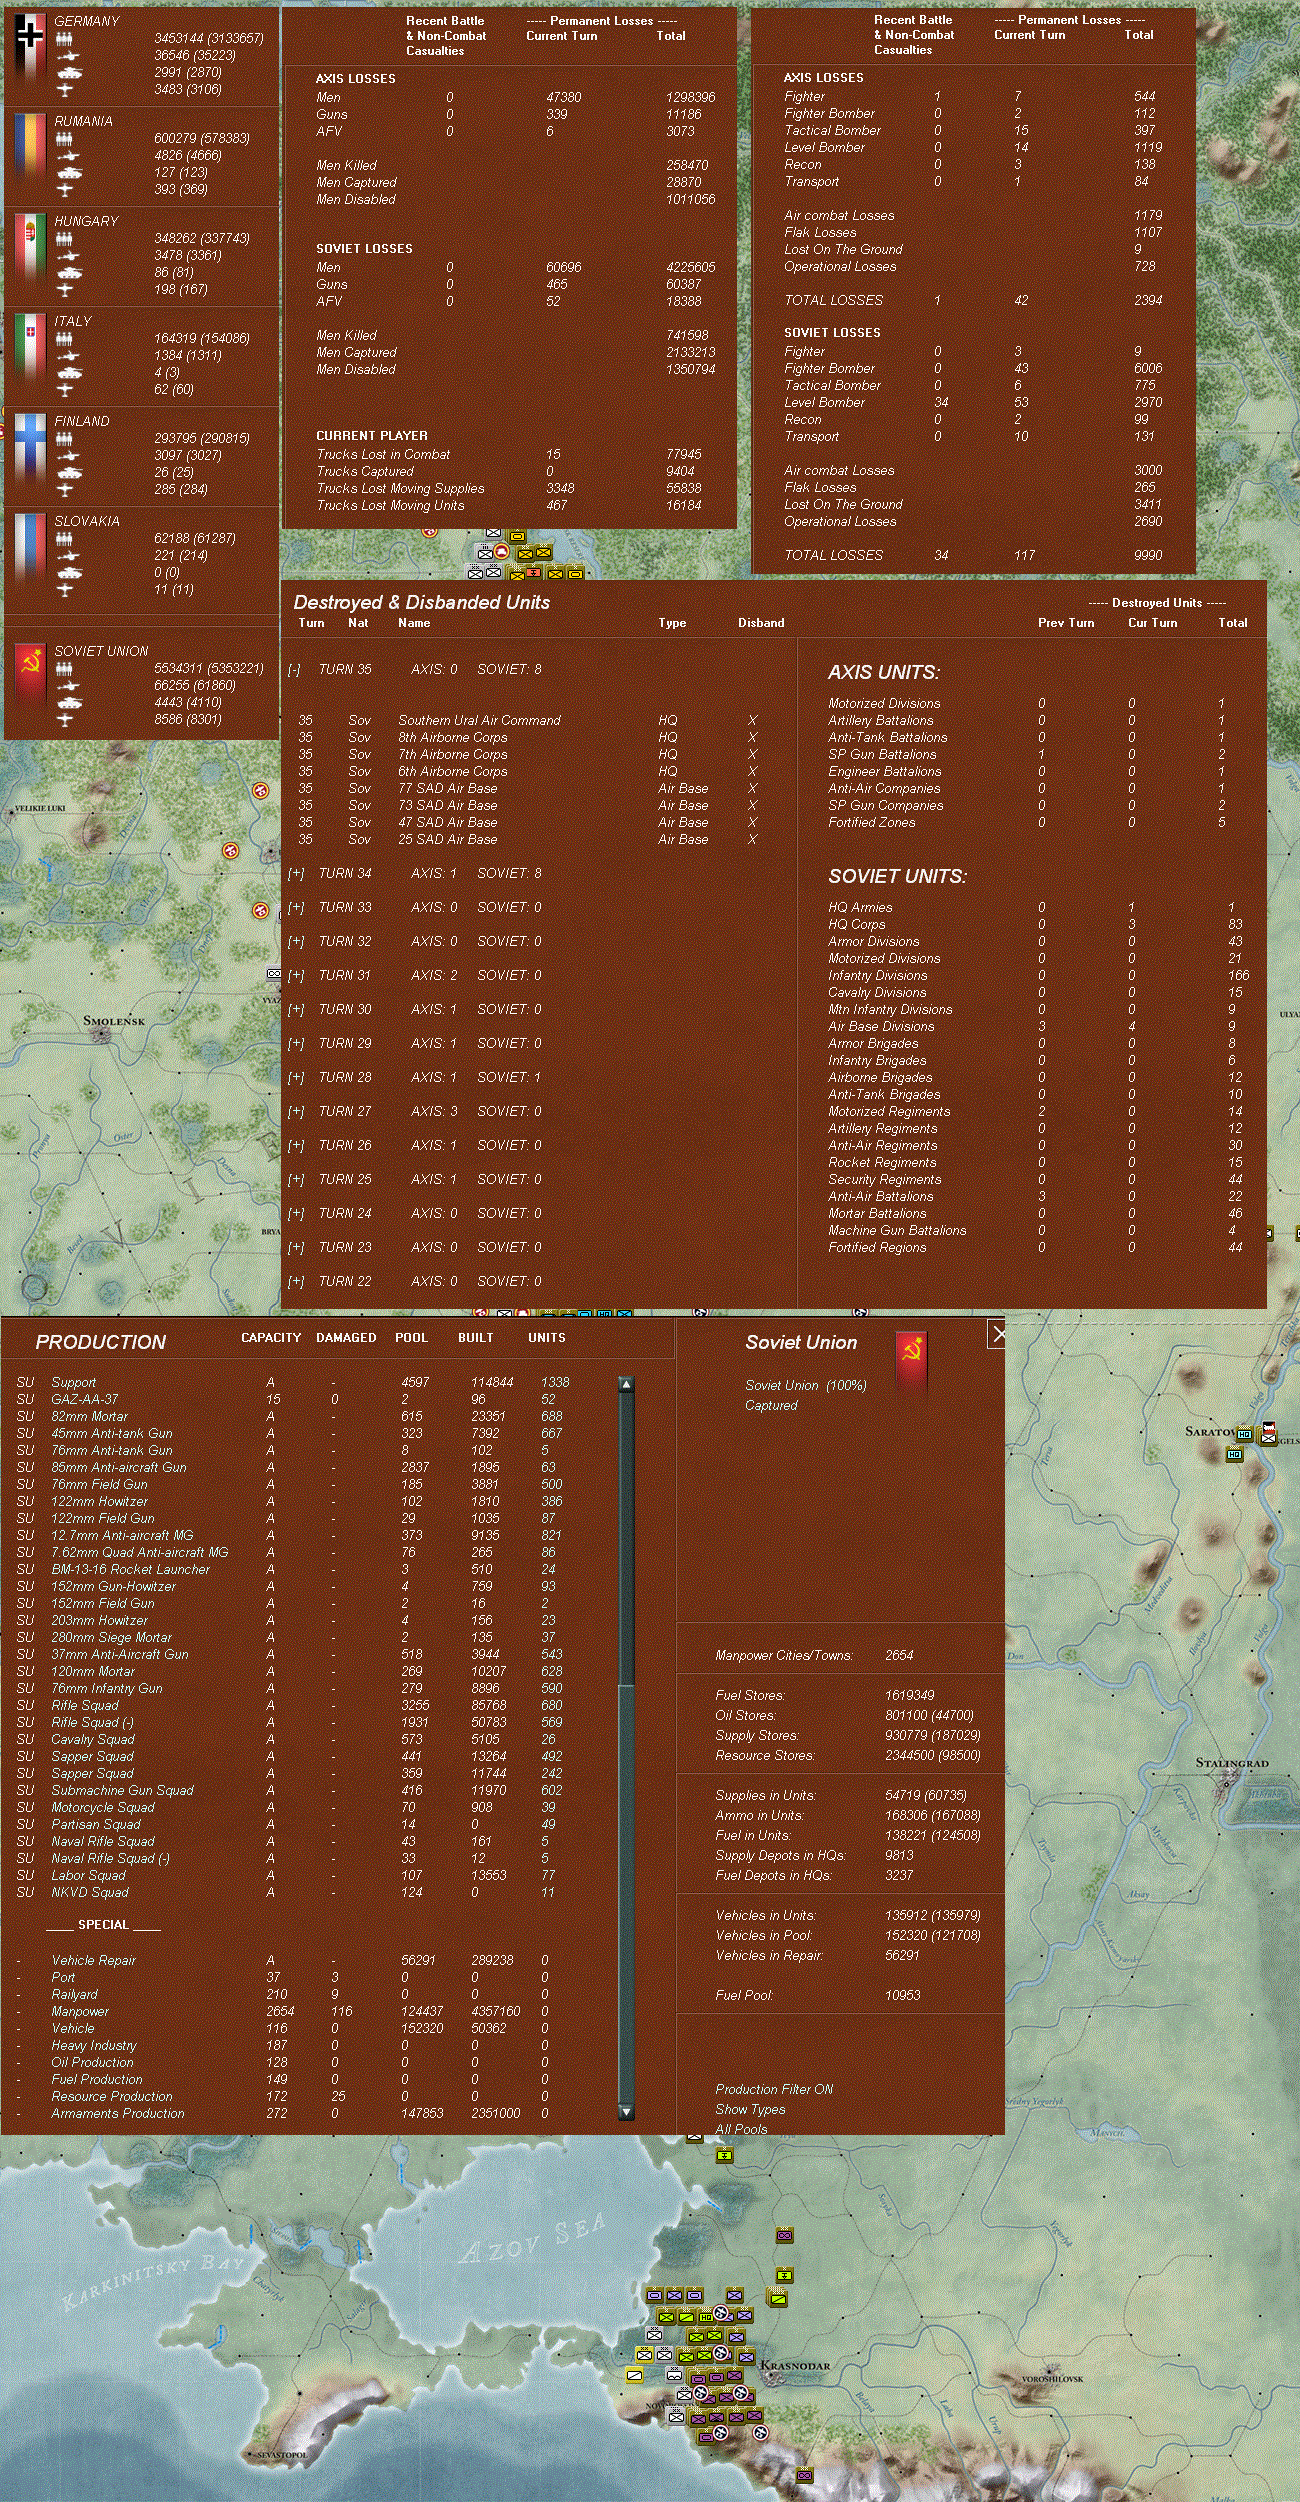Click the Manpower Cities/Towns value line

pos(814,1656)
